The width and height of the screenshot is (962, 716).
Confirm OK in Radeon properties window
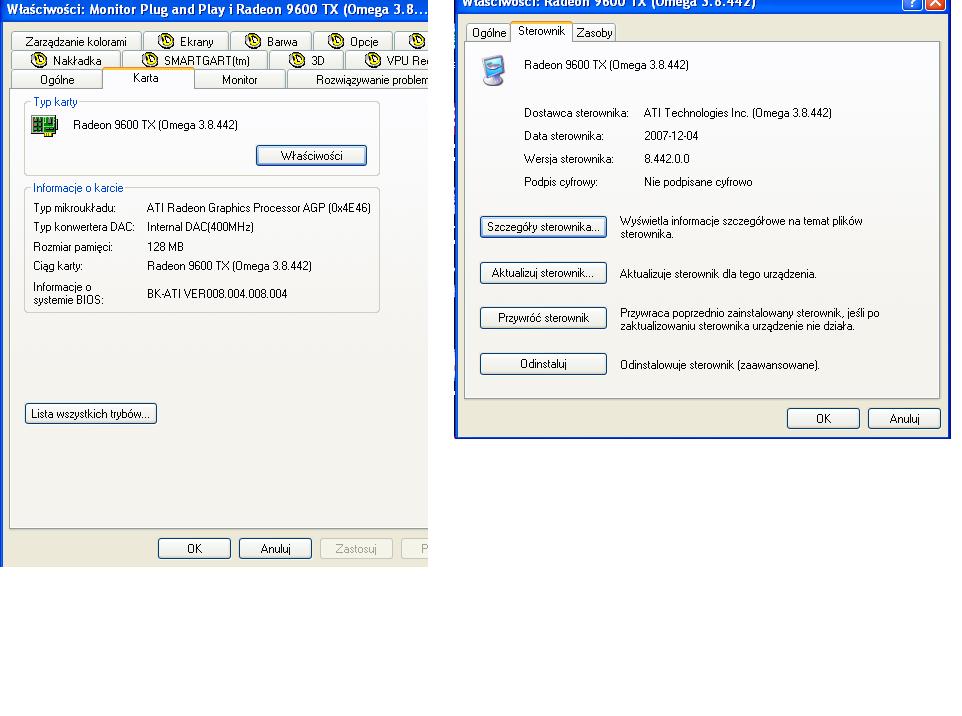(823, 418)
